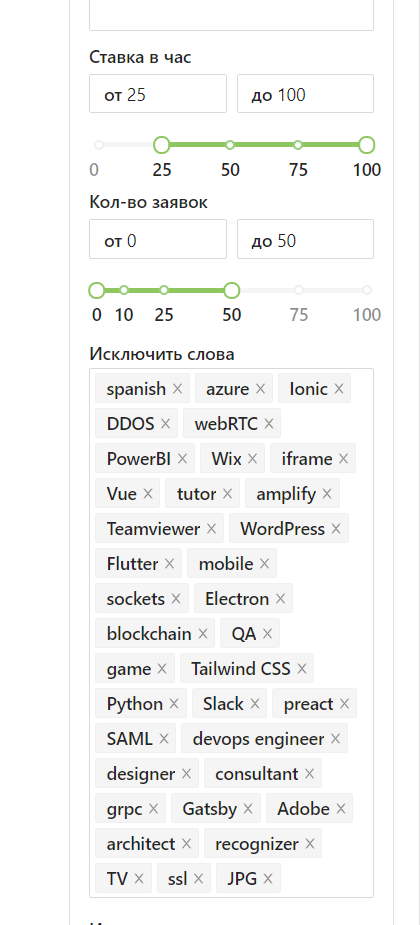Remove the Slack tag
This screenshot has width=420, height=925.
[x=255, y=704]
